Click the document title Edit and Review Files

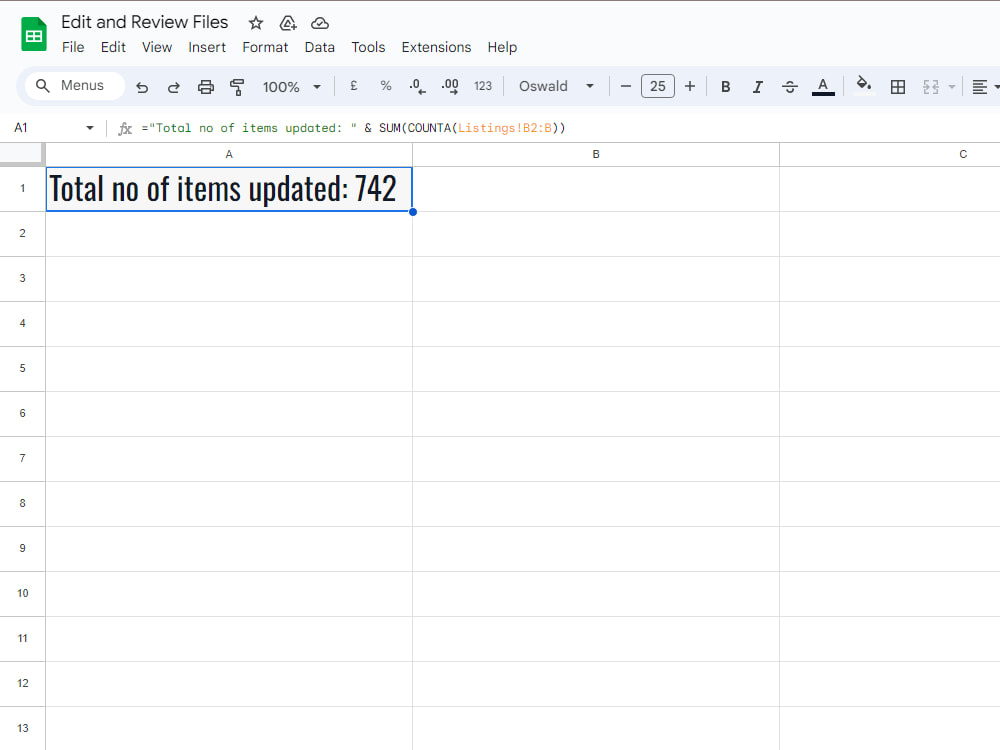[x=145, y=22]
